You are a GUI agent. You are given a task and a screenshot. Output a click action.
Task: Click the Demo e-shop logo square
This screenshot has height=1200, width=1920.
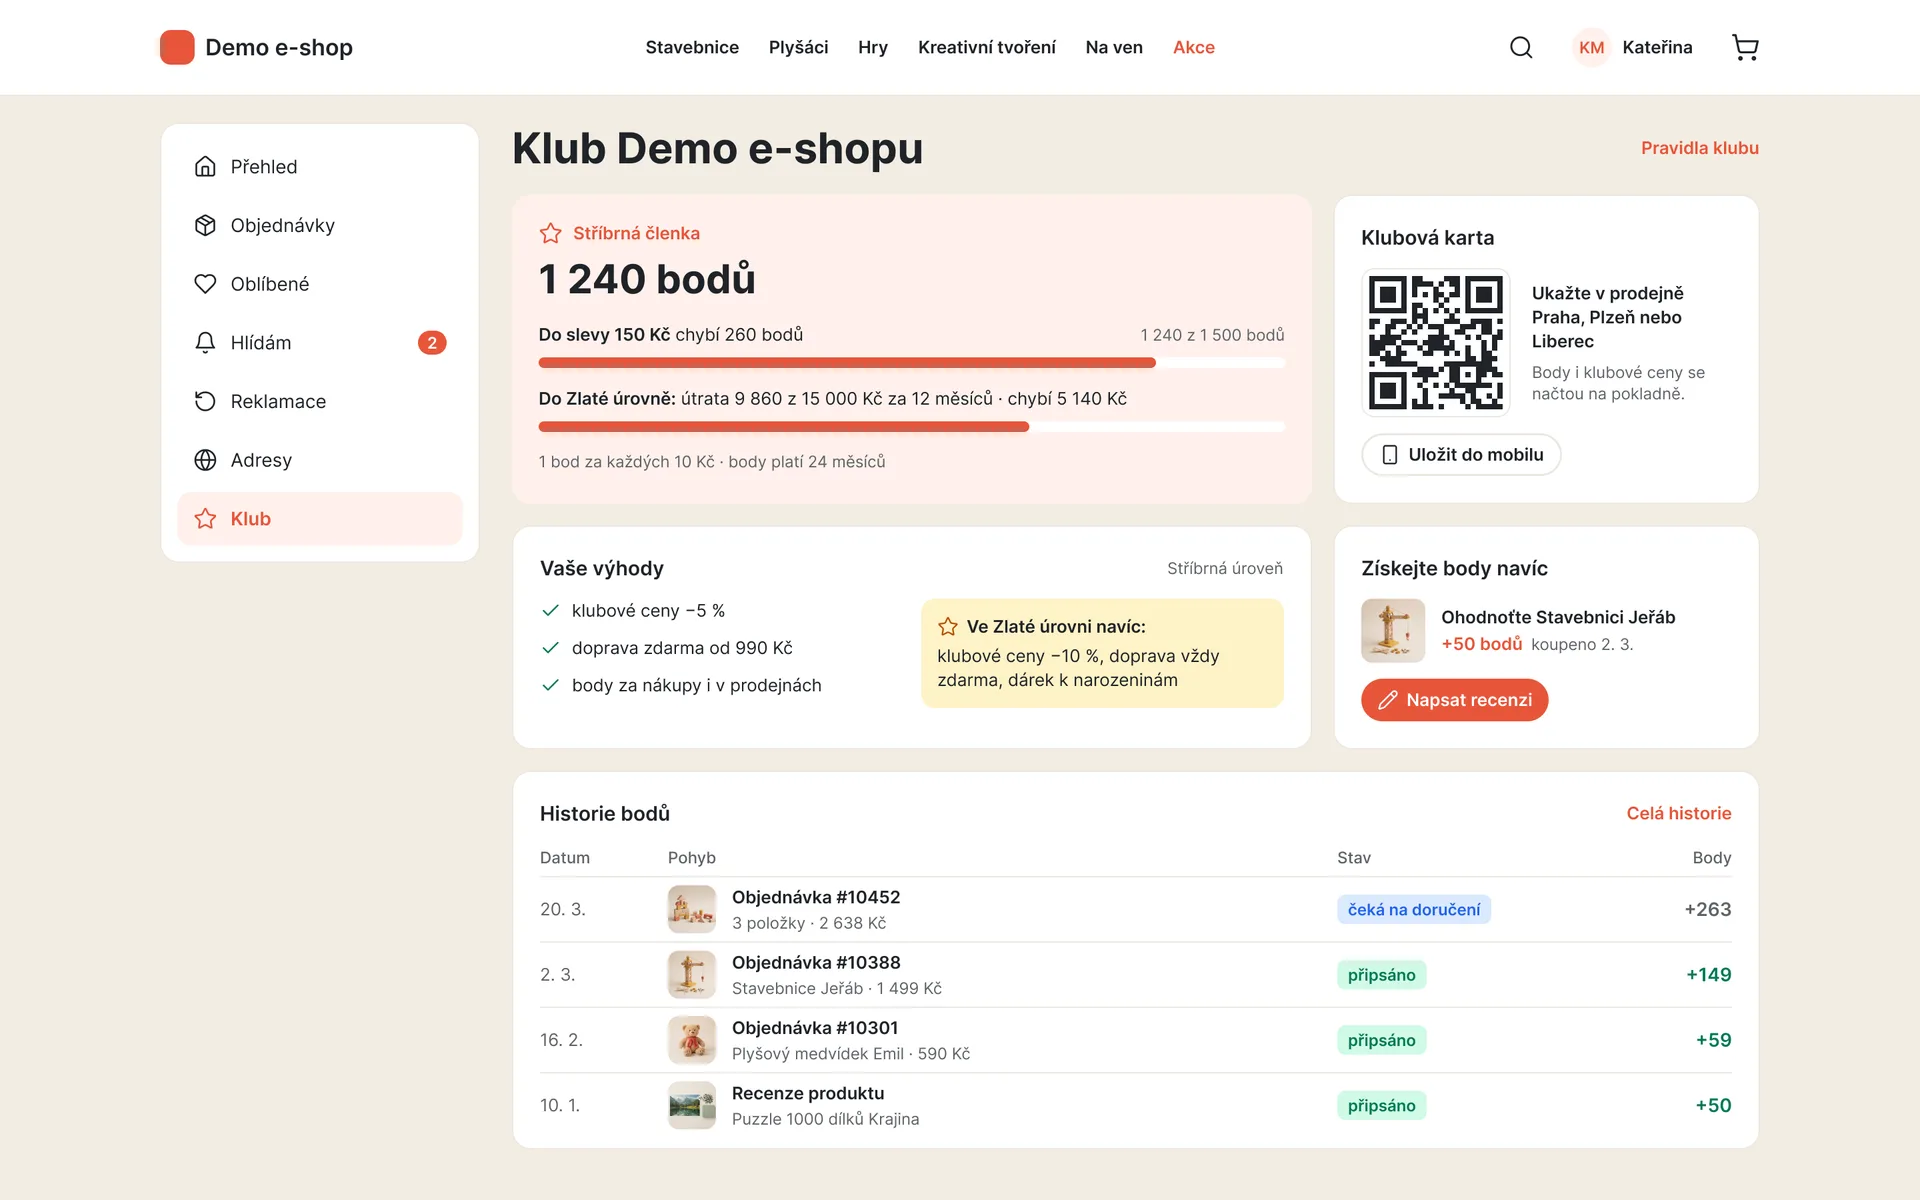click(177, 47)
